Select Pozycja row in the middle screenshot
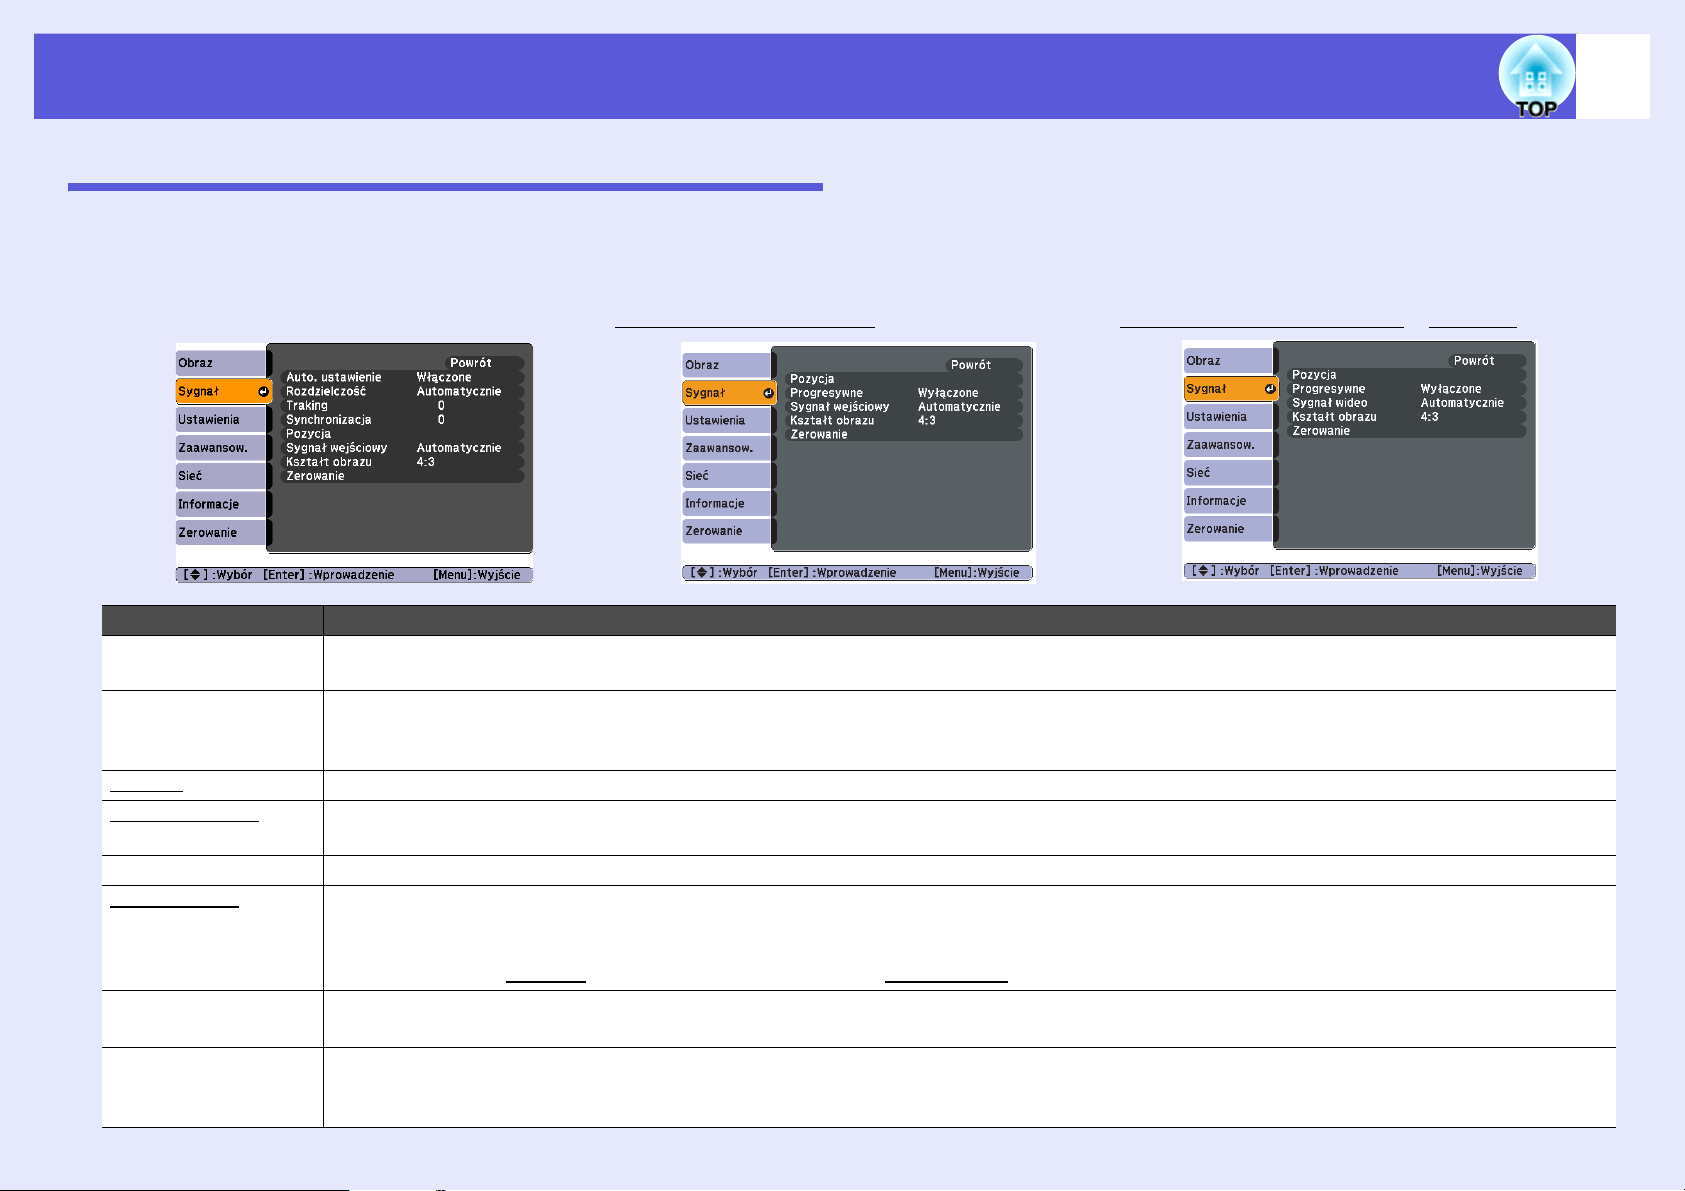The height and width of the screenshot is (1191, 1685). point(903,379)
